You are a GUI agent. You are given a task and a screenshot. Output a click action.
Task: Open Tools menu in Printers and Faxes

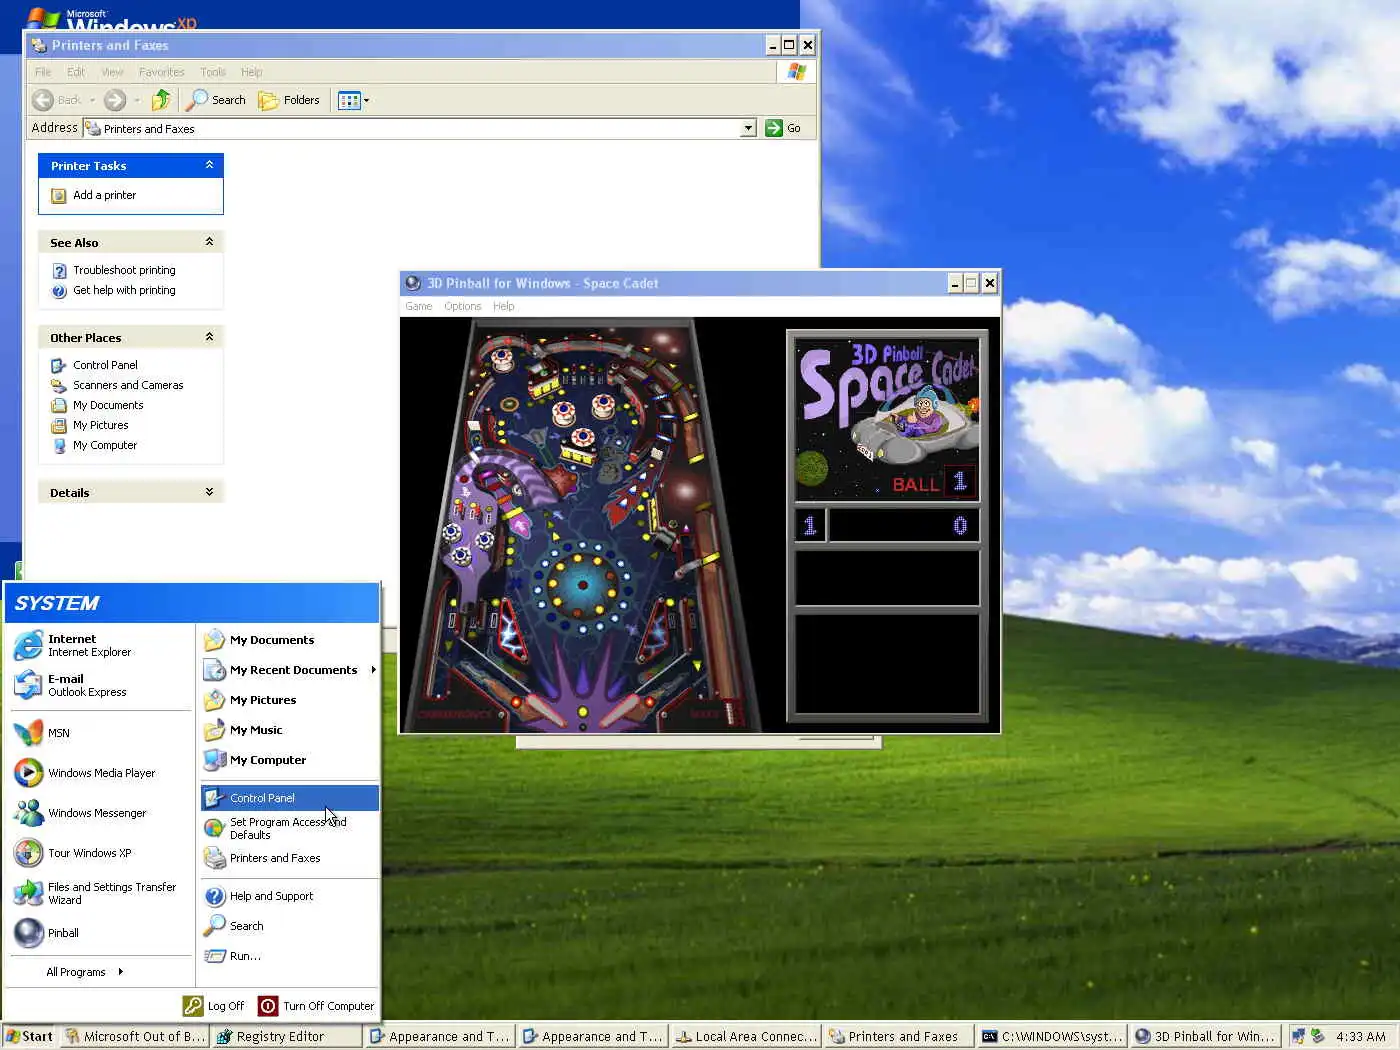pyautogui.click(x=213, y=72)
